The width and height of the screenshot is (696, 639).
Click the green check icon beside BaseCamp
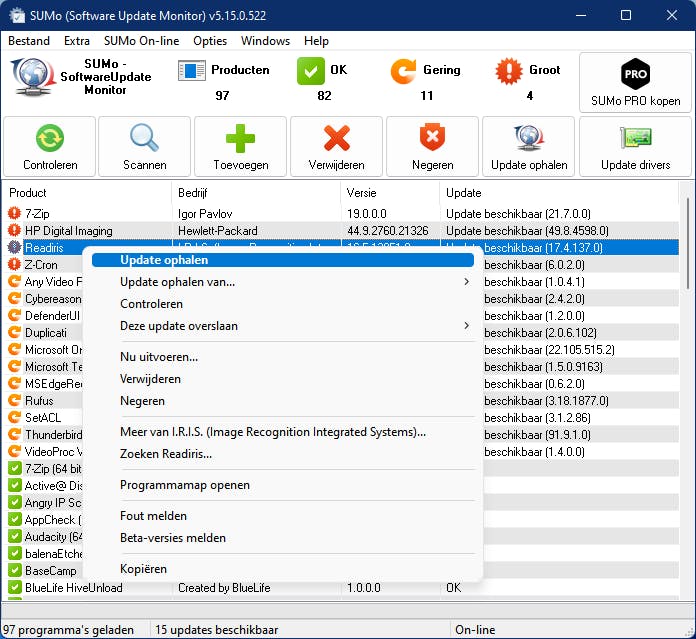(15, 570)
